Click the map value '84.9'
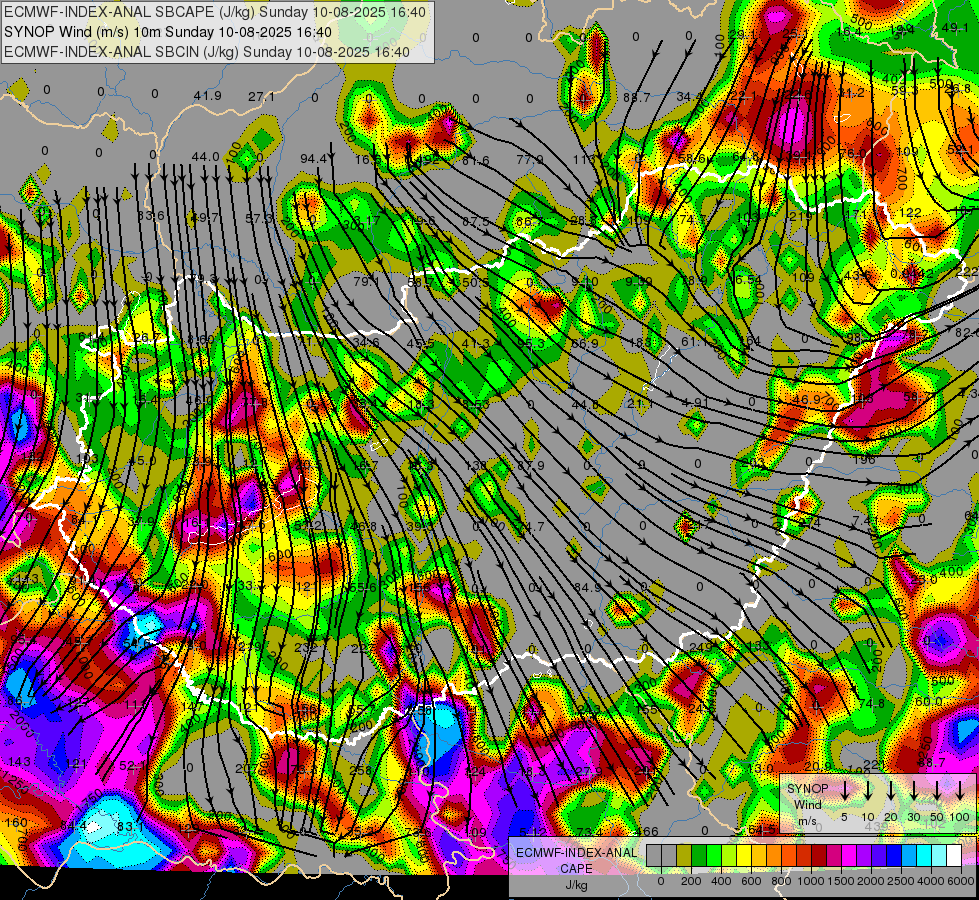Screen dimensions: 979x900 [588, 587]
